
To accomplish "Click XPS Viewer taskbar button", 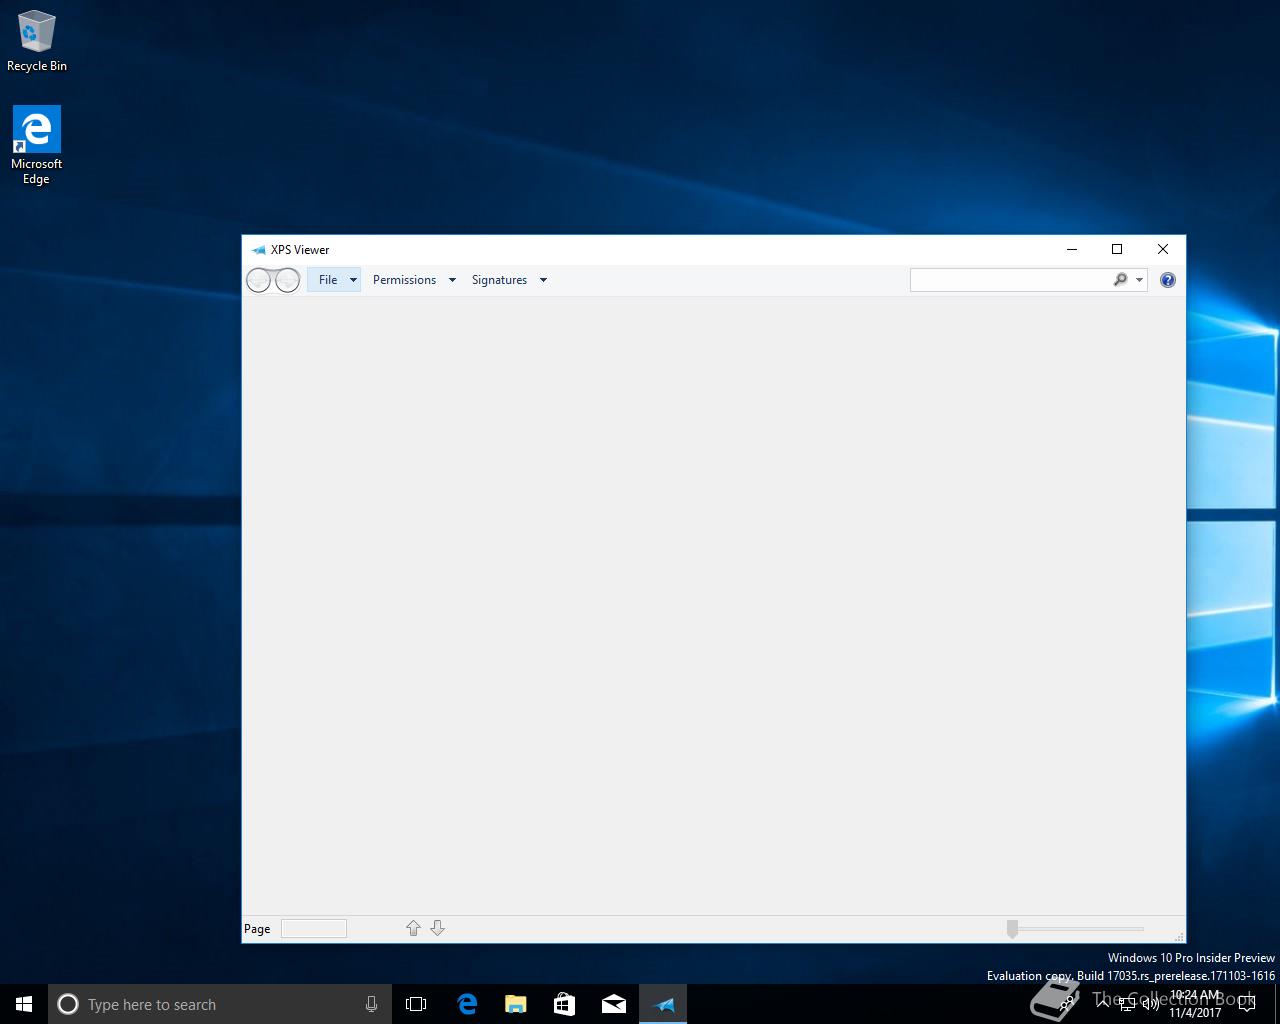I will tap(663, 1004).
